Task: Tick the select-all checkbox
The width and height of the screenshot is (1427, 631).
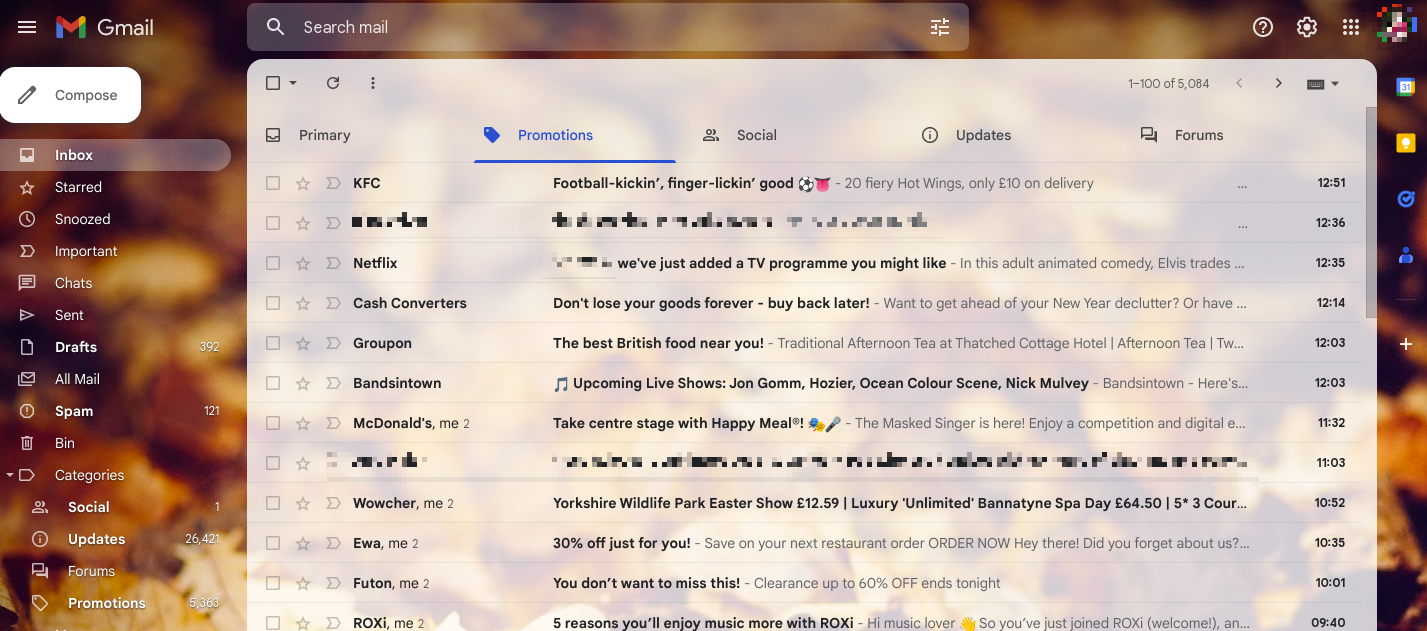Action: click(273, 83)
